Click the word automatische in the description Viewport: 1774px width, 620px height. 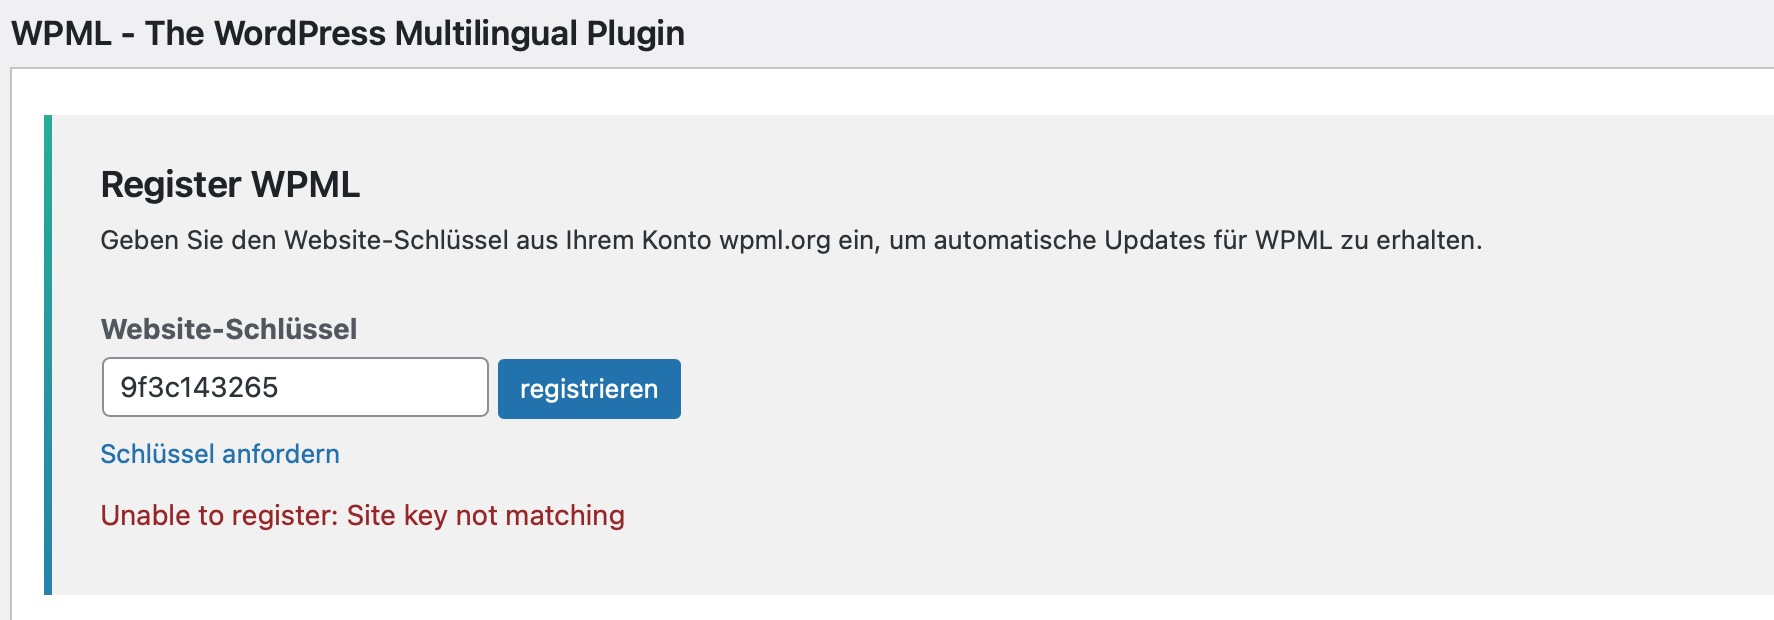point(1014,241)
